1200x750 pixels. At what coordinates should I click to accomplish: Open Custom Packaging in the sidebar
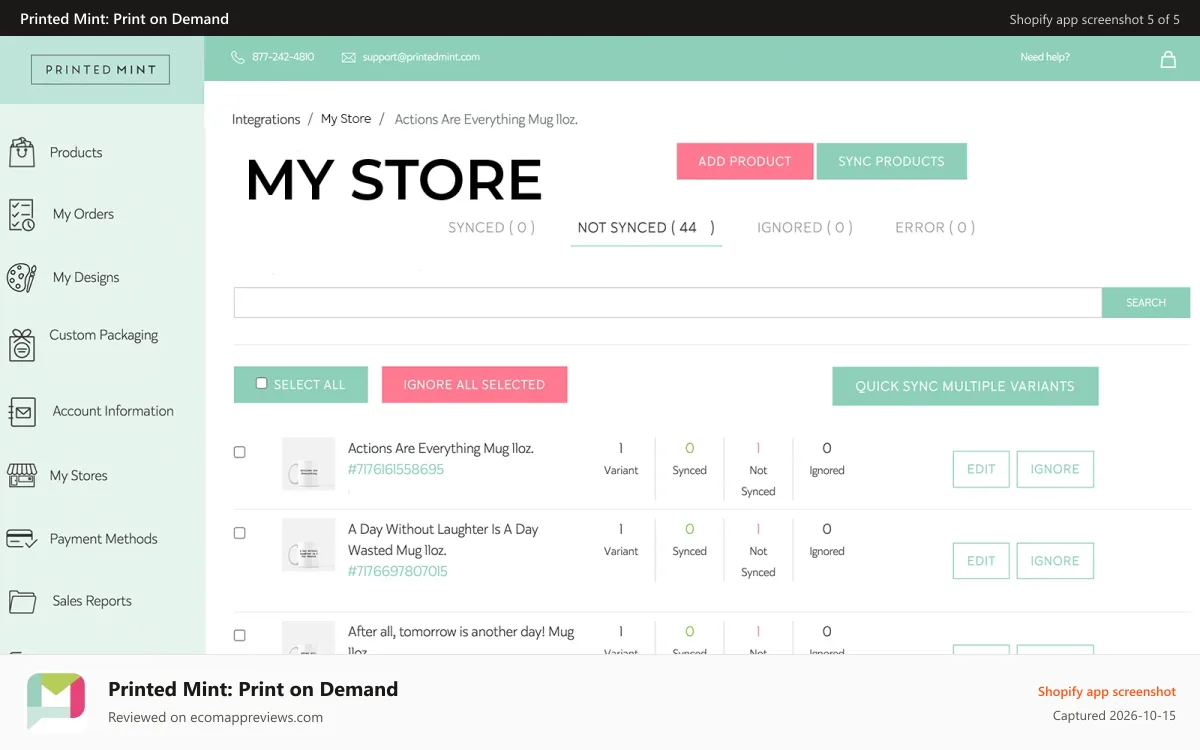(x=104, y=335)
